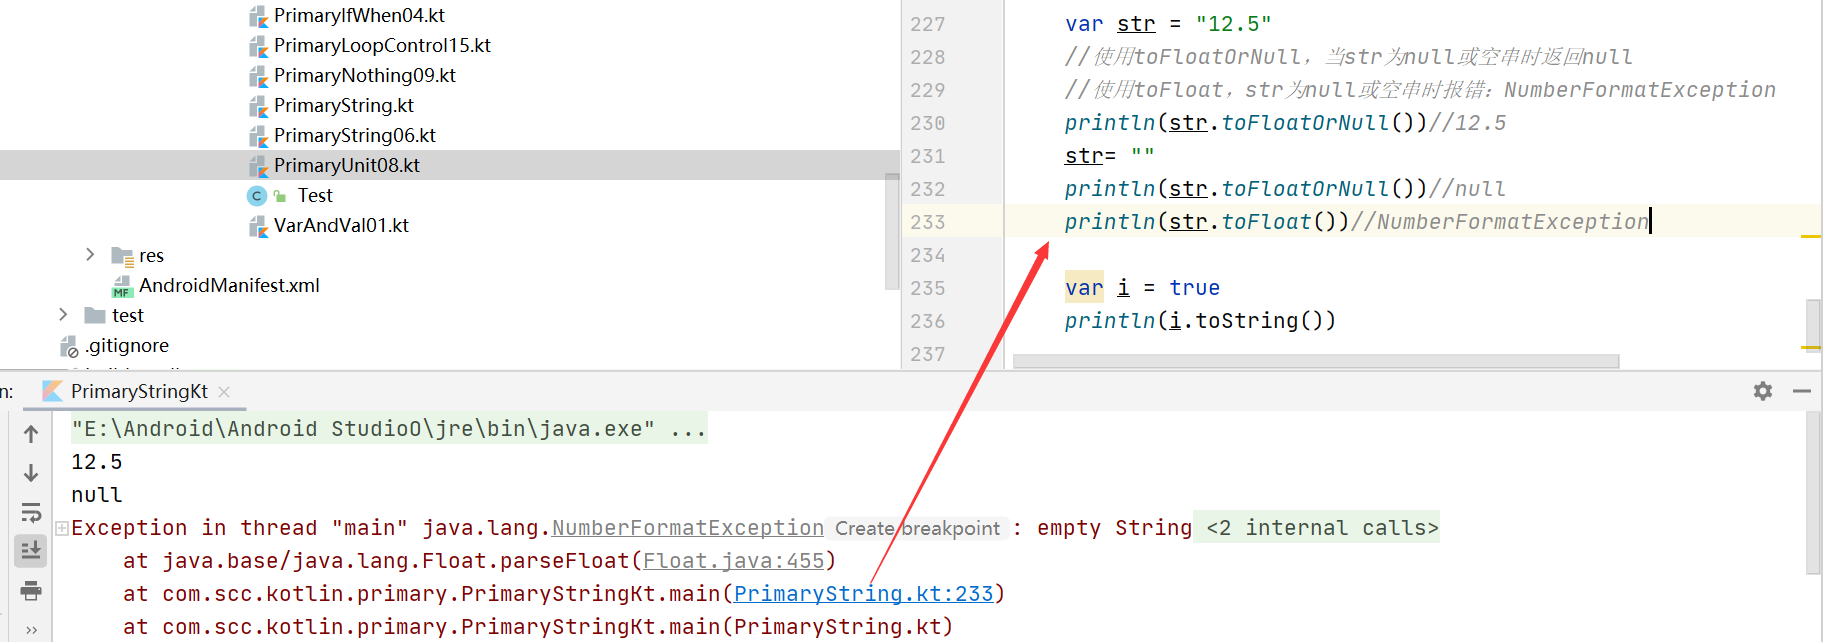Click up the stack trace arrow
Viewport: 1823px width, 642px height.
31,434
